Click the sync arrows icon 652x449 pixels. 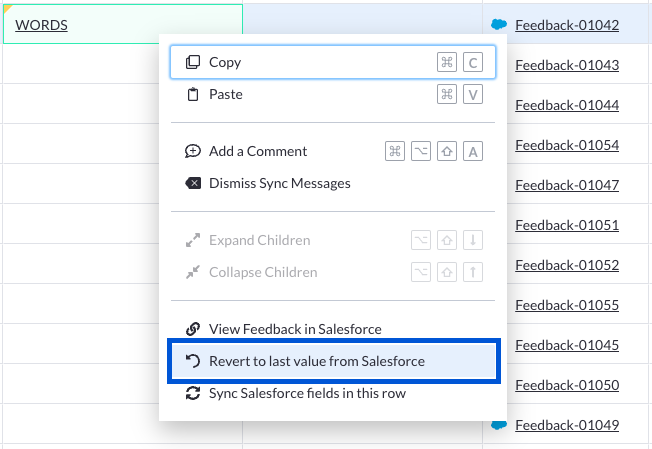193,393
